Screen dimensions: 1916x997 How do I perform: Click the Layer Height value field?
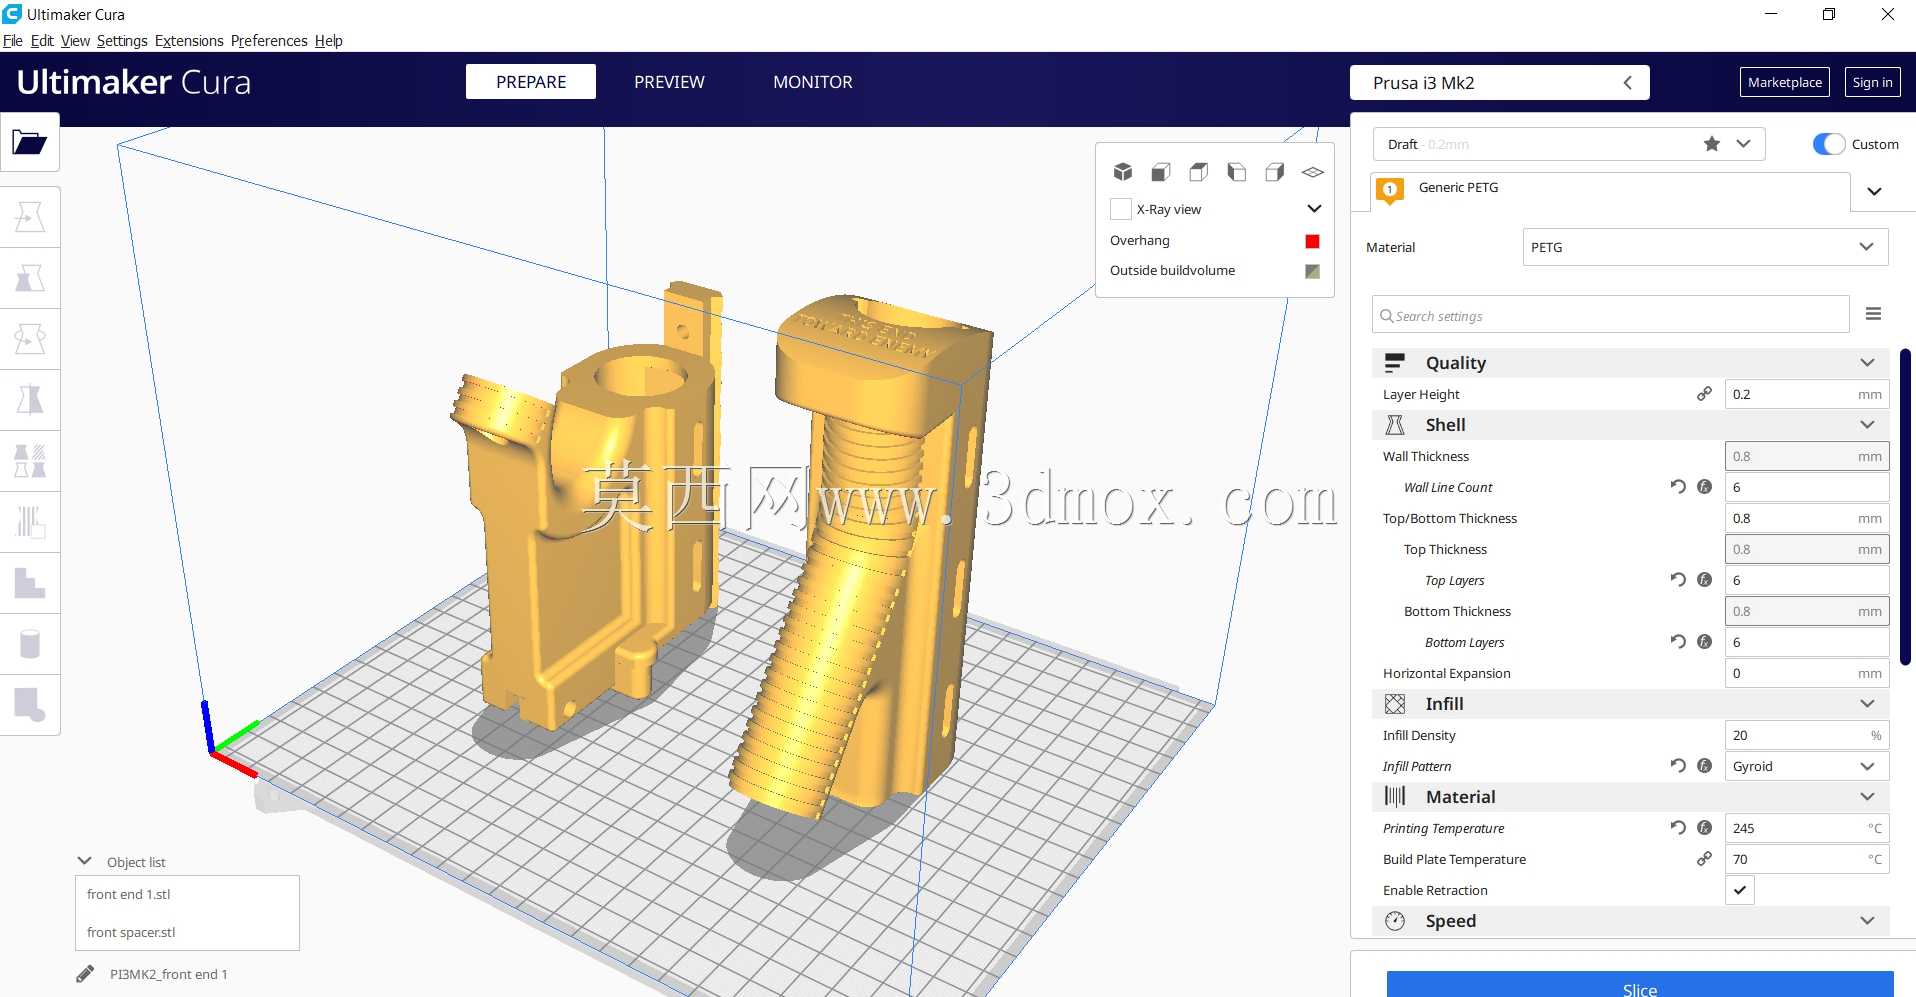pyautogui.click(x=1807, y=394)
